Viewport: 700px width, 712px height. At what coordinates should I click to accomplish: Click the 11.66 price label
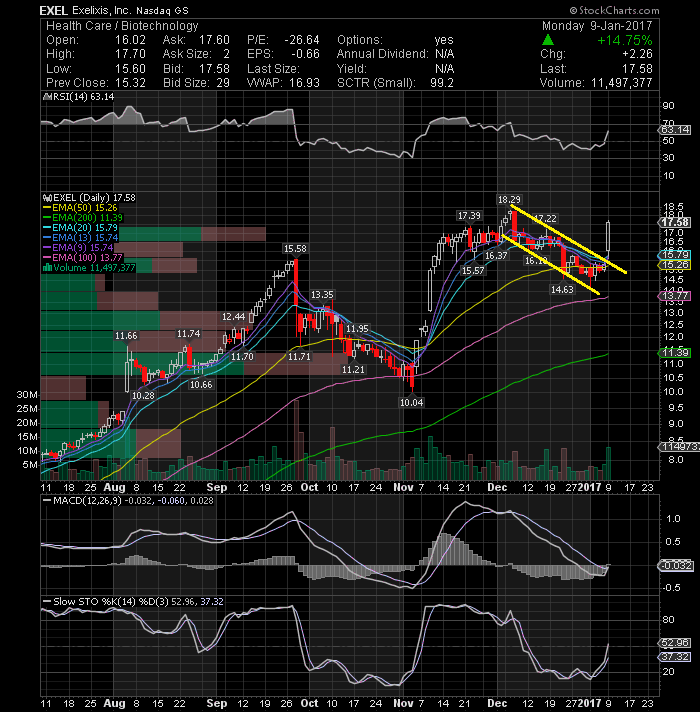[x=126, y=336]
